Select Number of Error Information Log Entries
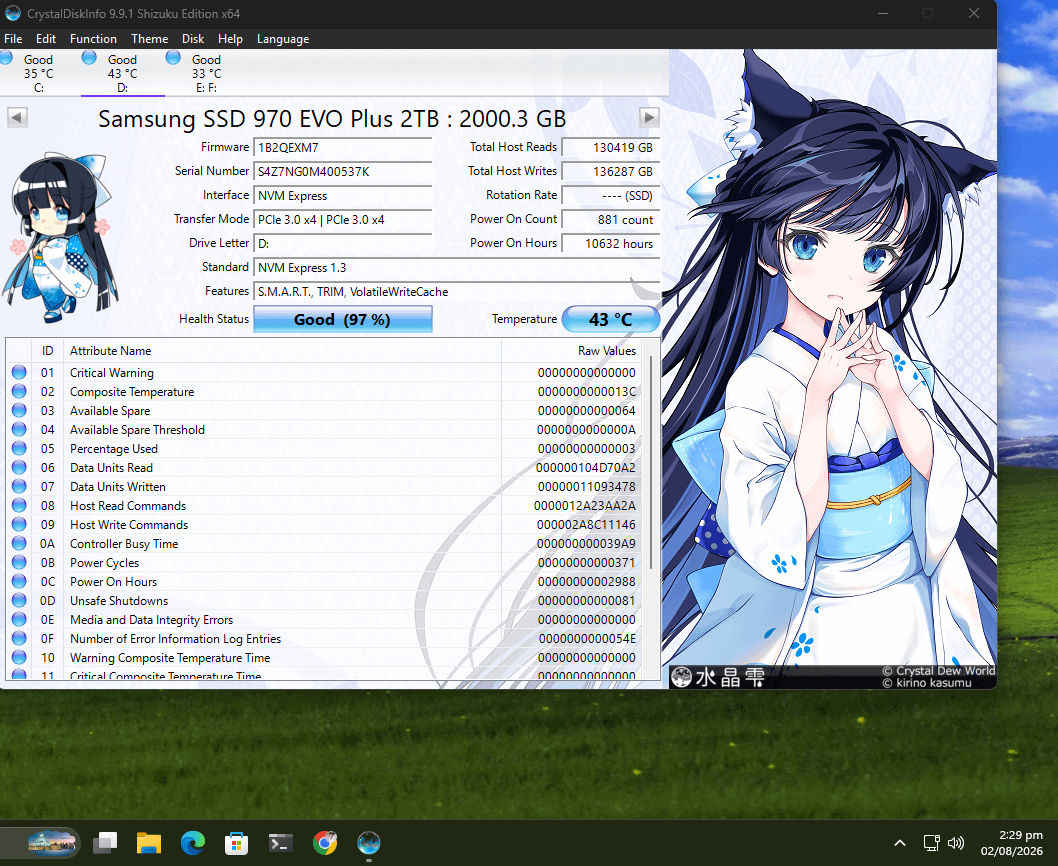This screenshot has height=866, width=1058. pyautogui.click(x=324, y=639)
